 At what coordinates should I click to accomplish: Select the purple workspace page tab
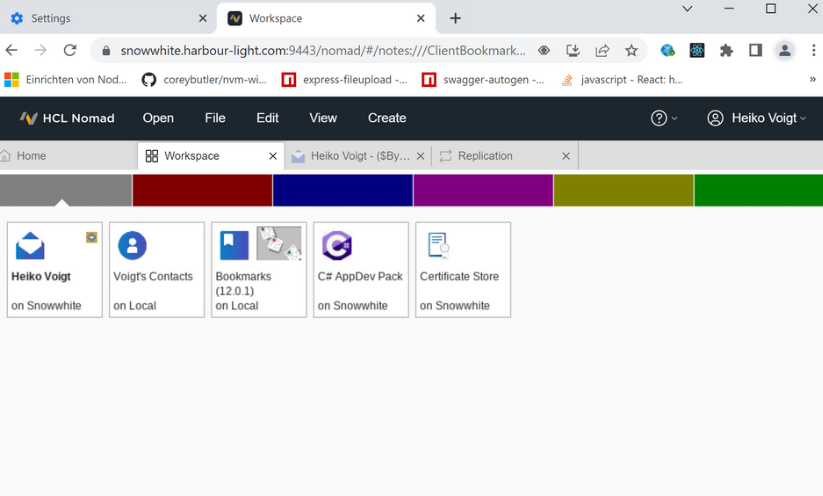click(483, 190)
